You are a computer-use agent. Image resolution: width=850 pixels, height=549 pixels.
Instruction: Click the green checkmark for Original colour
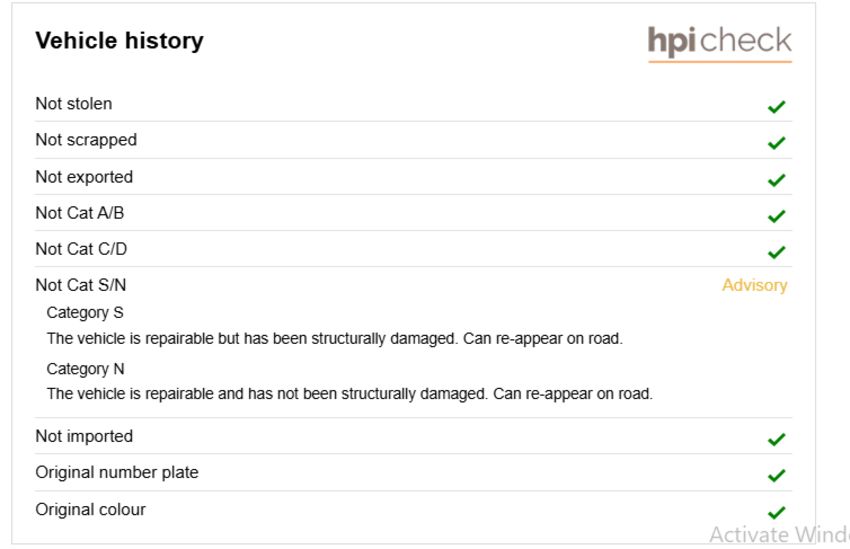click(x=776, y=512)
